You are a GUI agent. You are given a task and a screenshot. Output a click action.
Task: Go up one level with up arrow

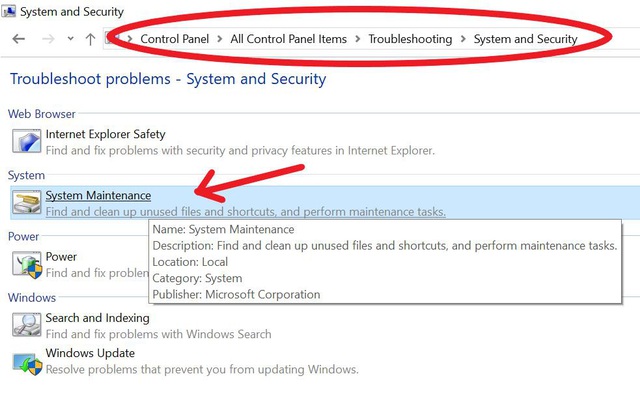click(x=90, y=39)
